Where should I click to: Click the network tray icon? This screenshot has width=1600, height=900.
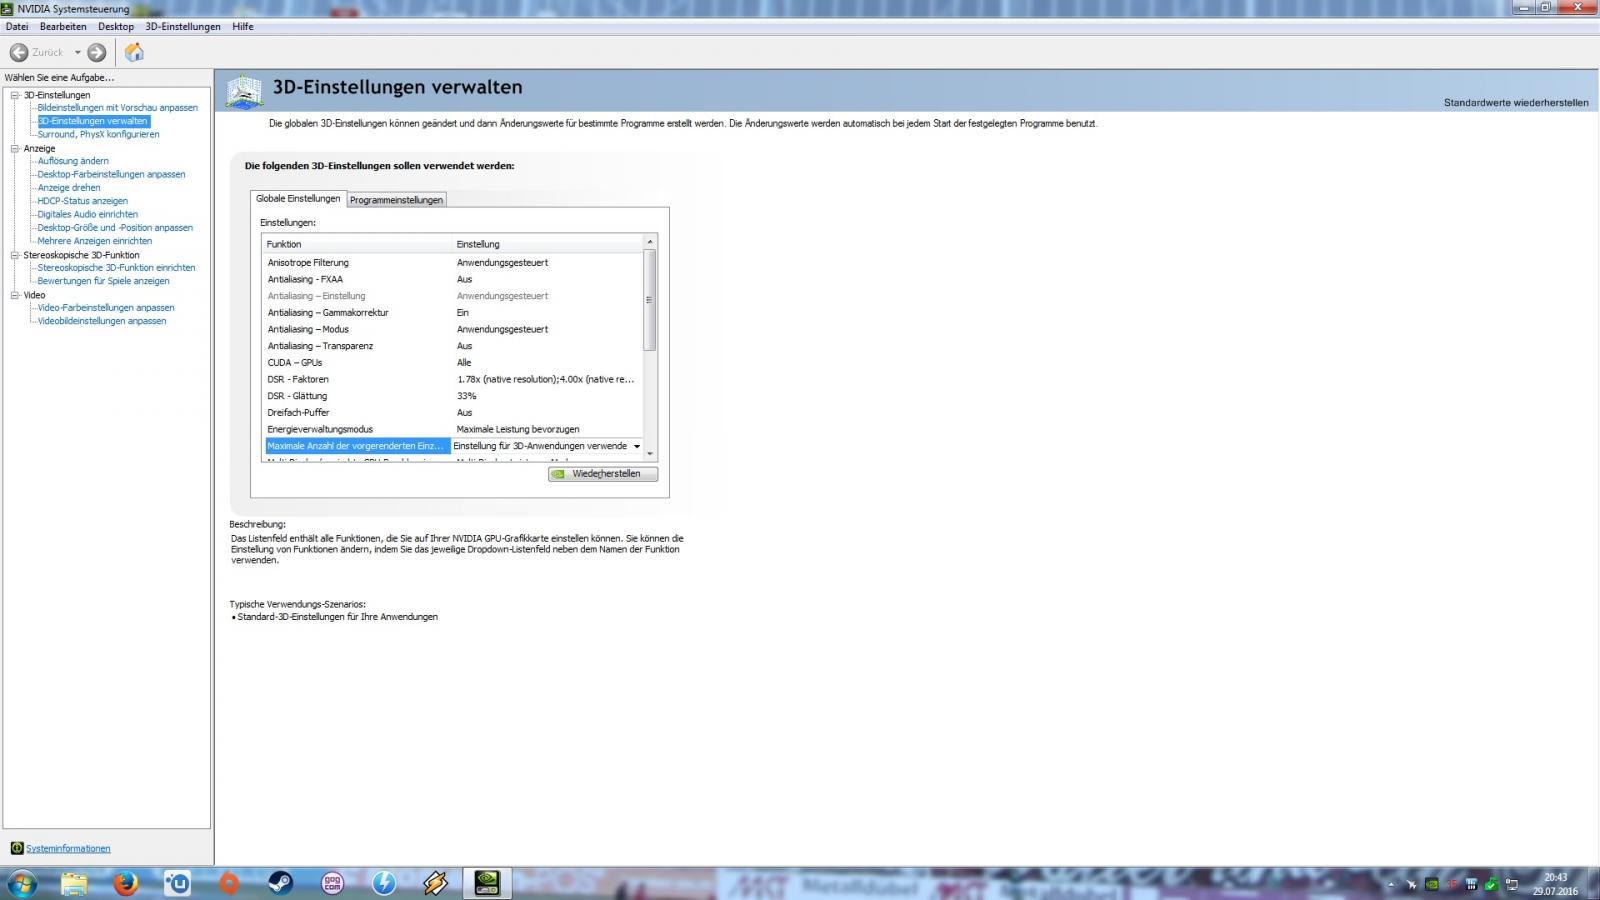(x=1511, y=885)
